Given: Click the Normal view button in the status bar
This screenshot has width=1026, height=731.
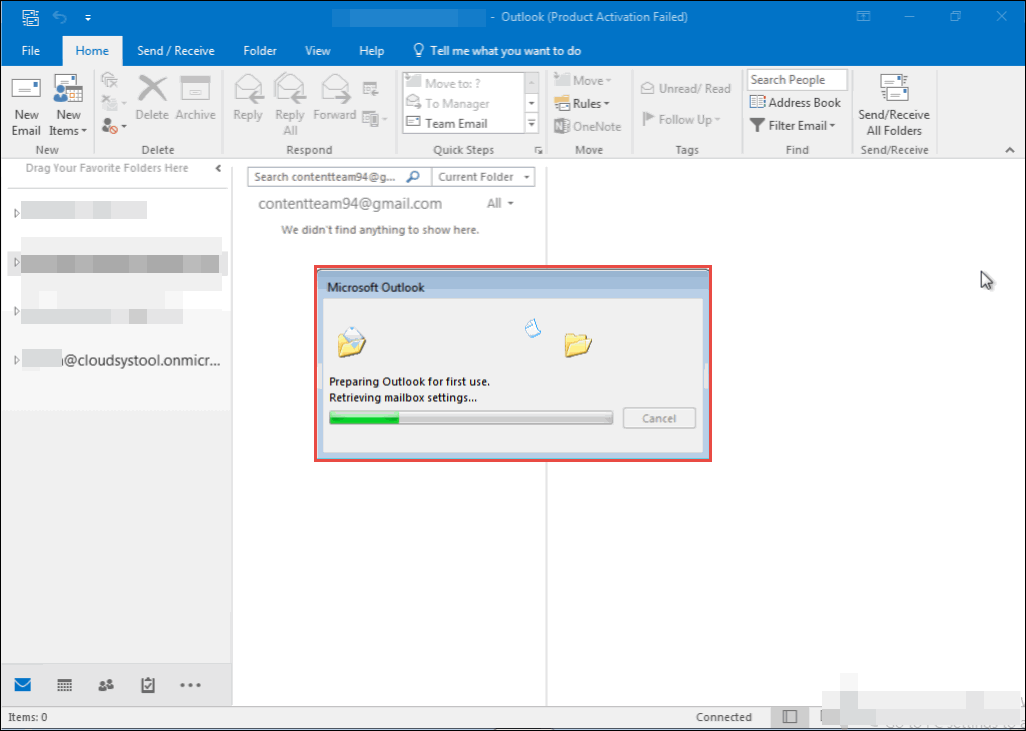Looking at the screenshot, I should (x=790, y=717).
